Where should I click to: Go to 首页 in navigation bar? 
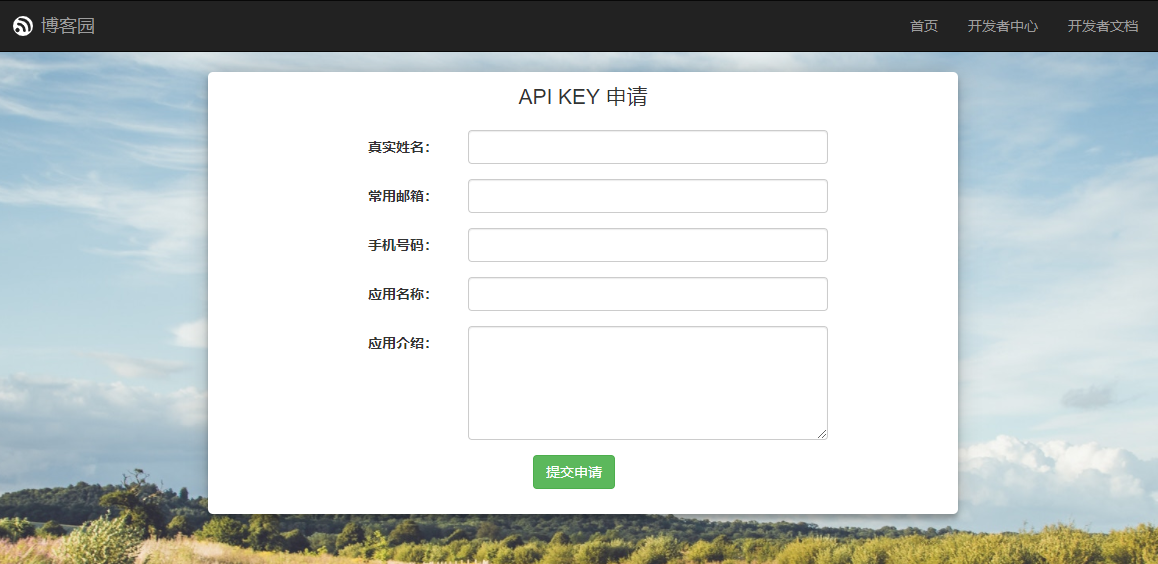point(924,27)
